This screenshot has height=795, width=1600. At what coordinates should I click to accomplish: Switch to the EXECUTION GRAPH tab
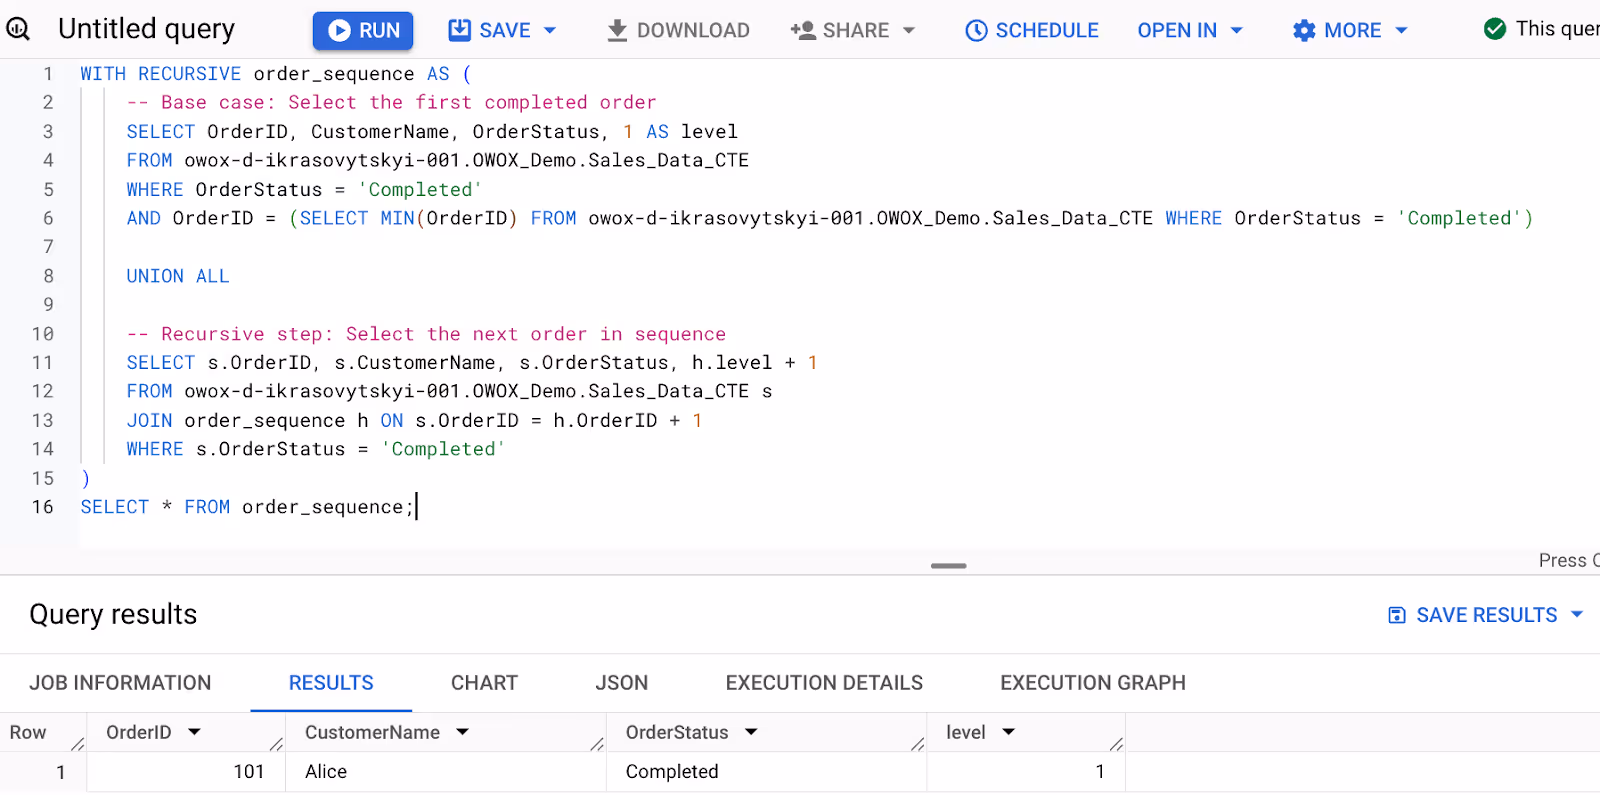[1093, 683]
